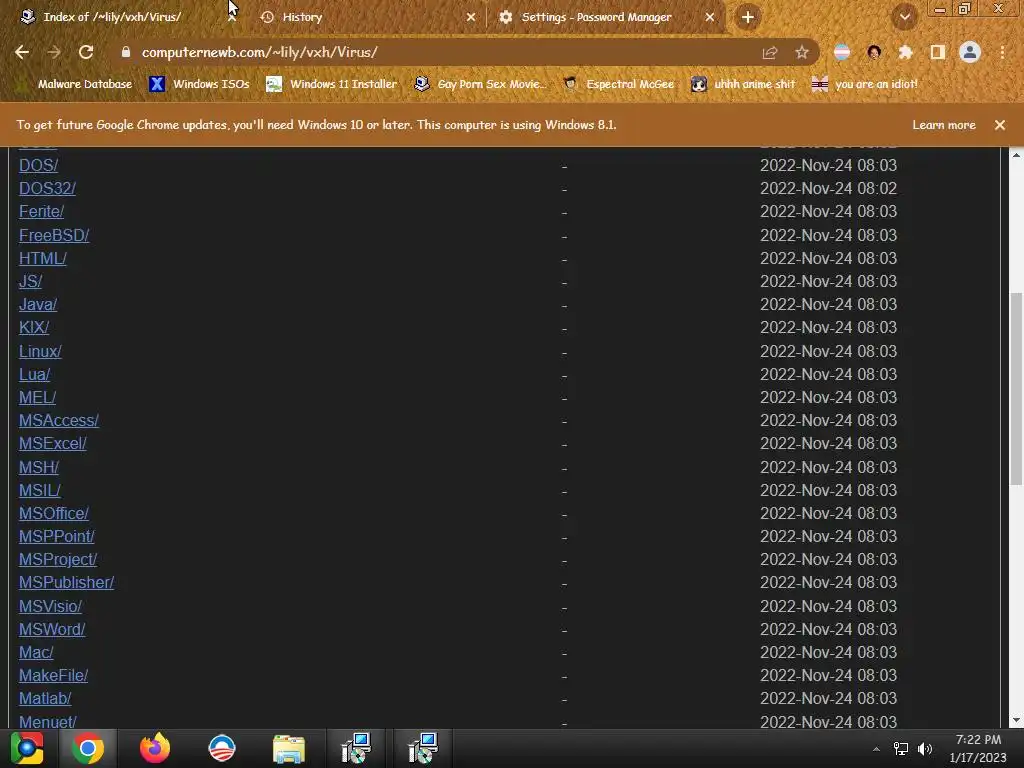Open Chrome three-dot menu
This screenshot has width=1024, height=768.
(1002, 52)
